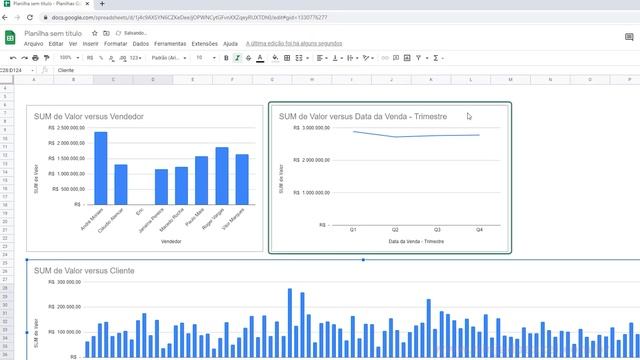Open the font family dropdown
The image size is (640, 360).
(x=169, y=58)
